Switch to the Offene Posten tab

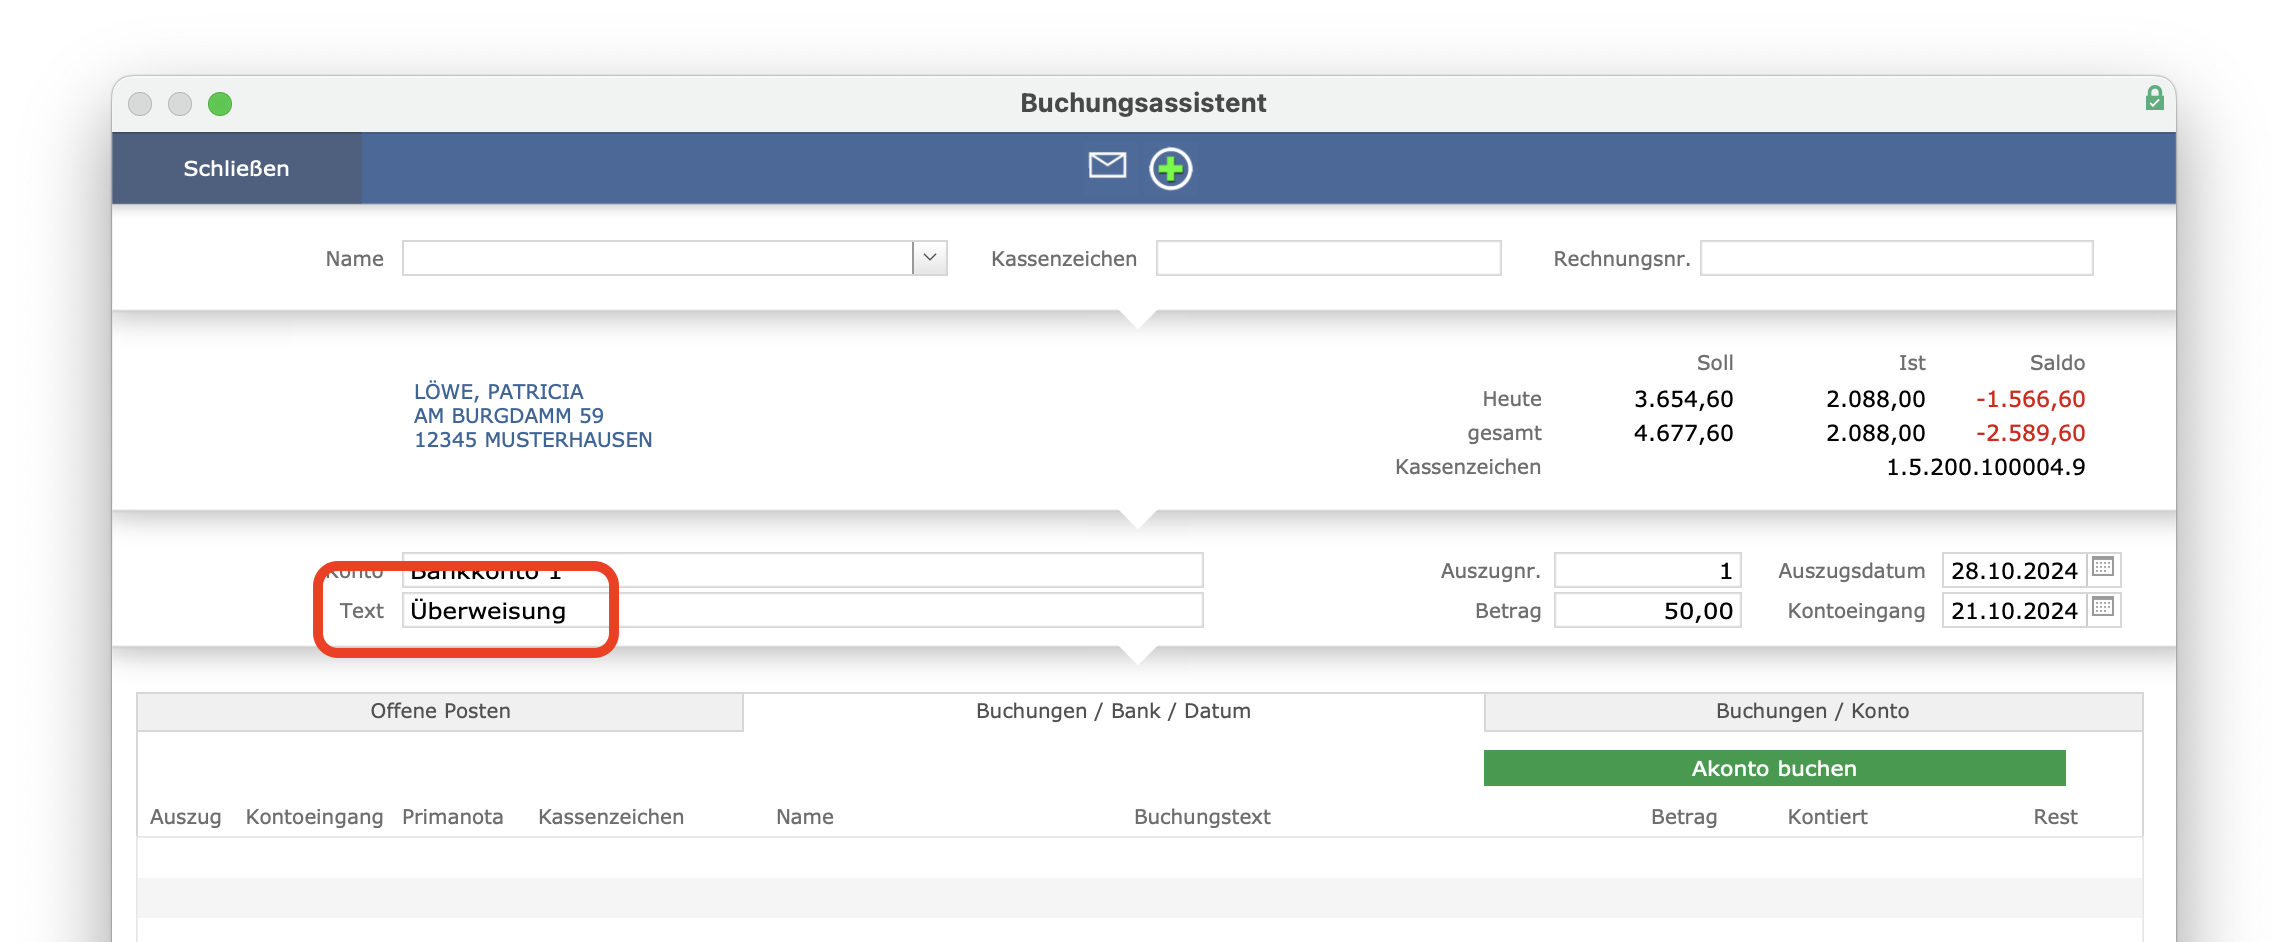pyautogui.click(x=440, y=711)
